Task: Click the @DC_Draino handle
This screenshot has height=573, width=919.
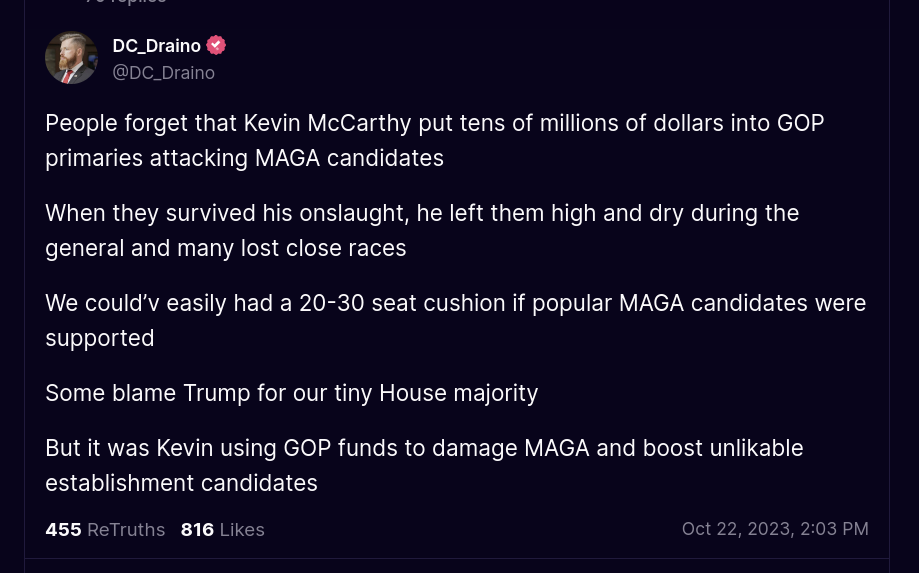Action: click(164, 73)
